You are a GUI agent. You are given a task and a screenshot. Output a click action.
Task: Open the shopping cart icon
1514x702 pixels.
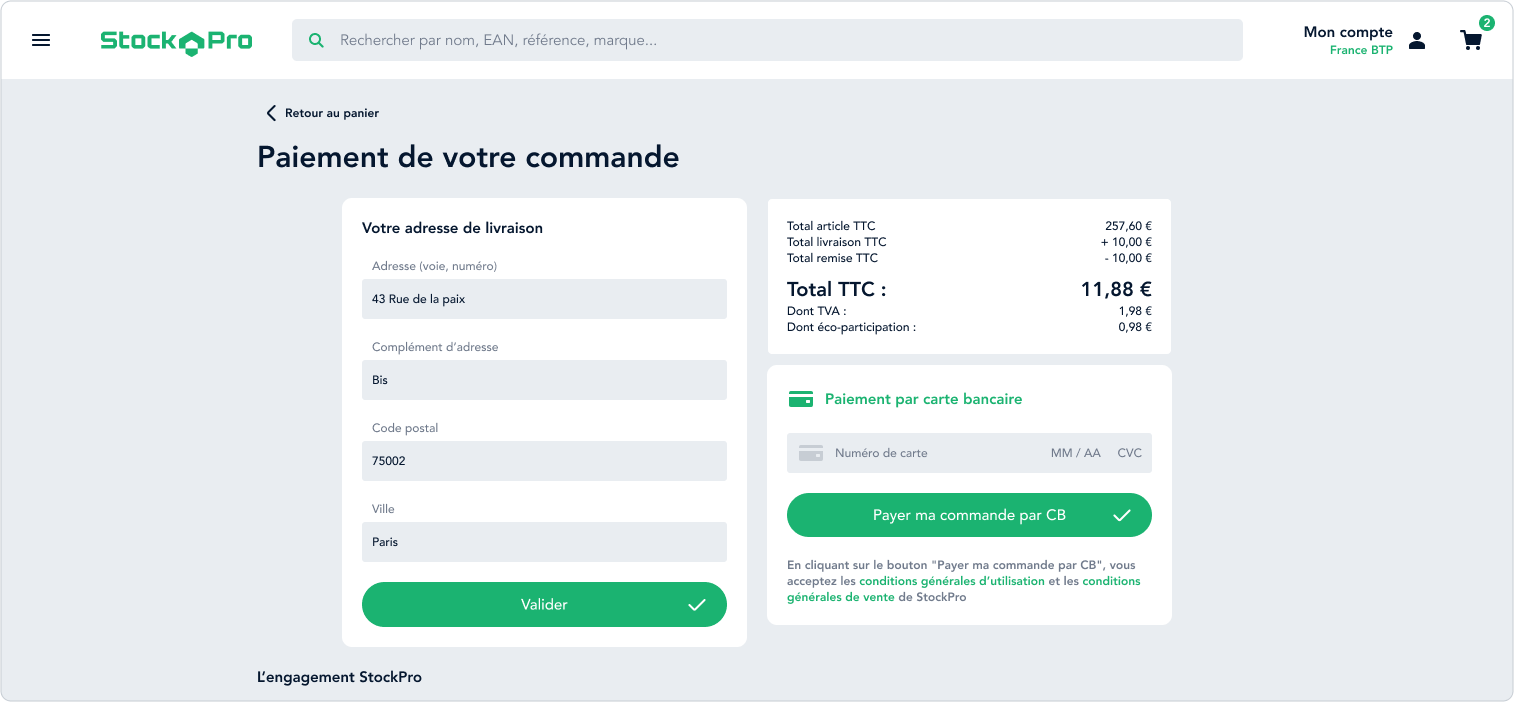coord(1470,41)
